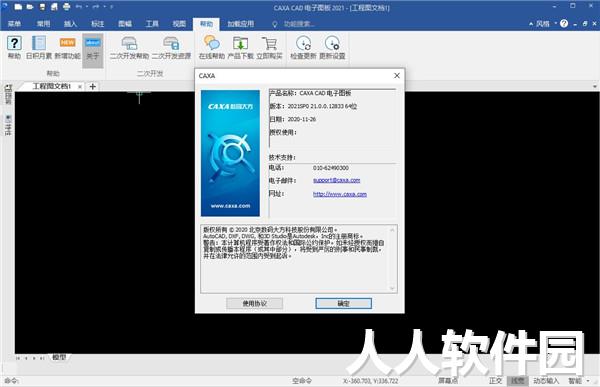
Task: Click the CAXA logo image in dialog
Action: [230, 153]
